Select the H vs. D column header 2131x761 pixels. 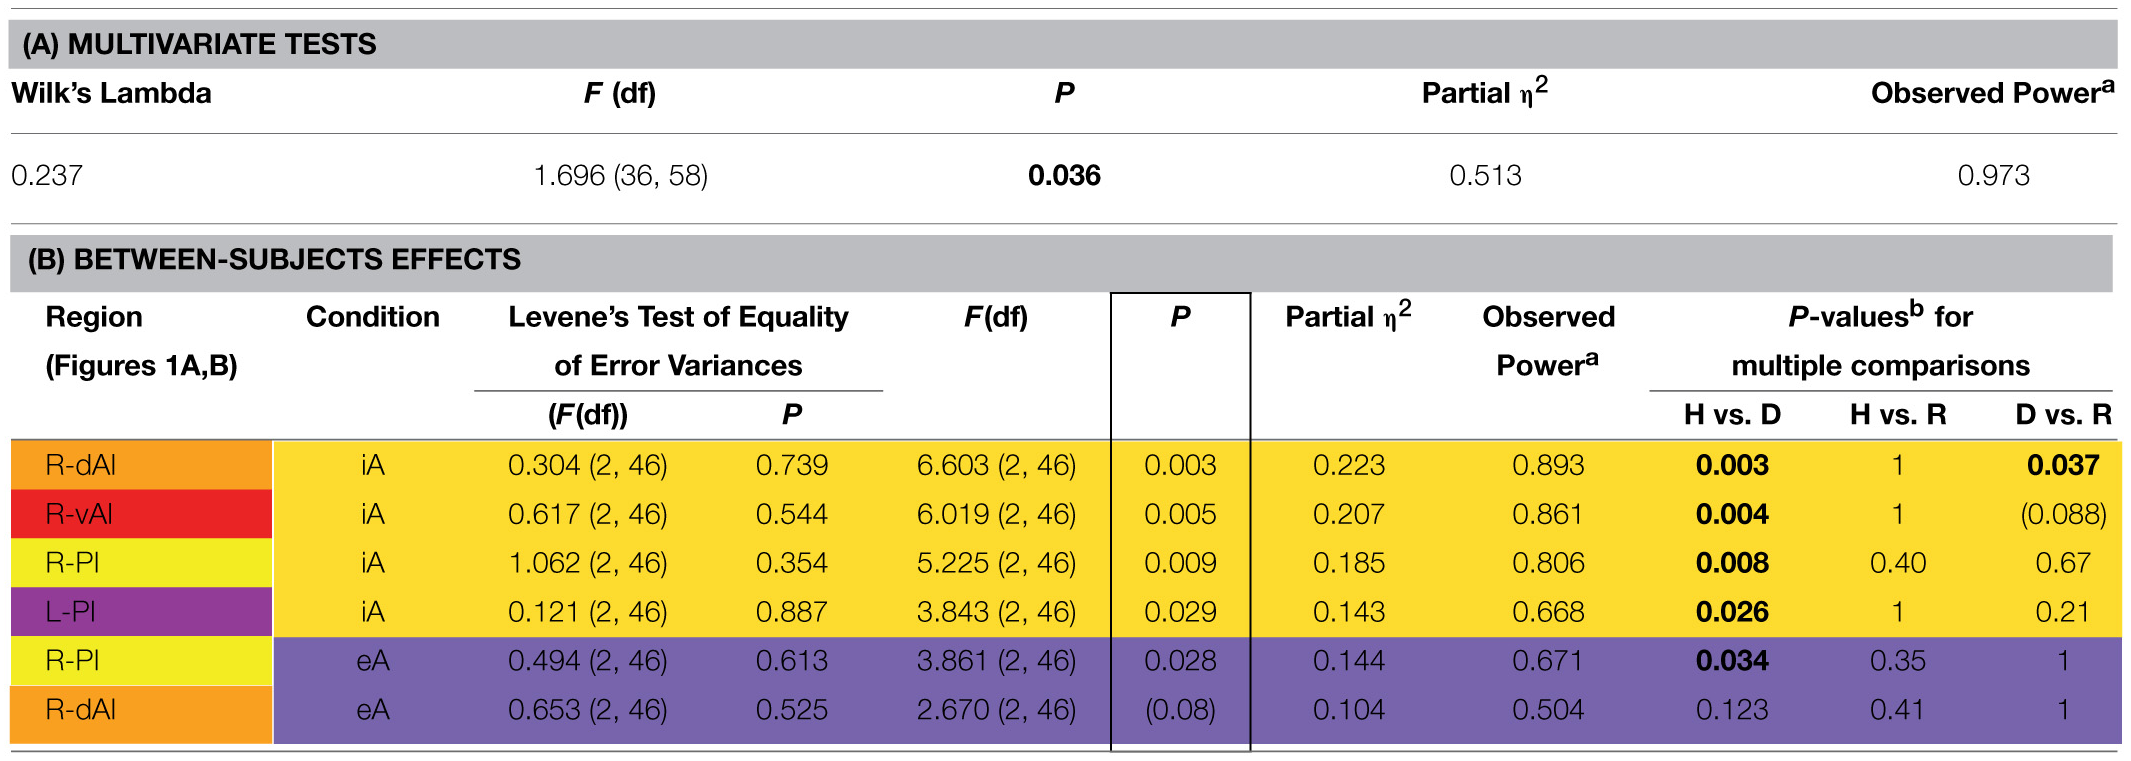click(x=1732, y=415)
